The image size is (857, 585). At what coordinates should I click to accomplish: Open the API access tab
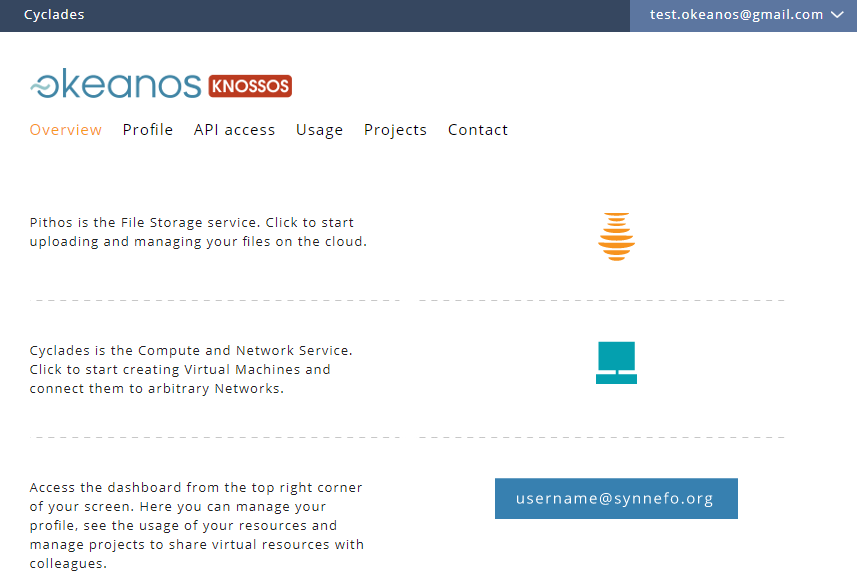(234, 129)
